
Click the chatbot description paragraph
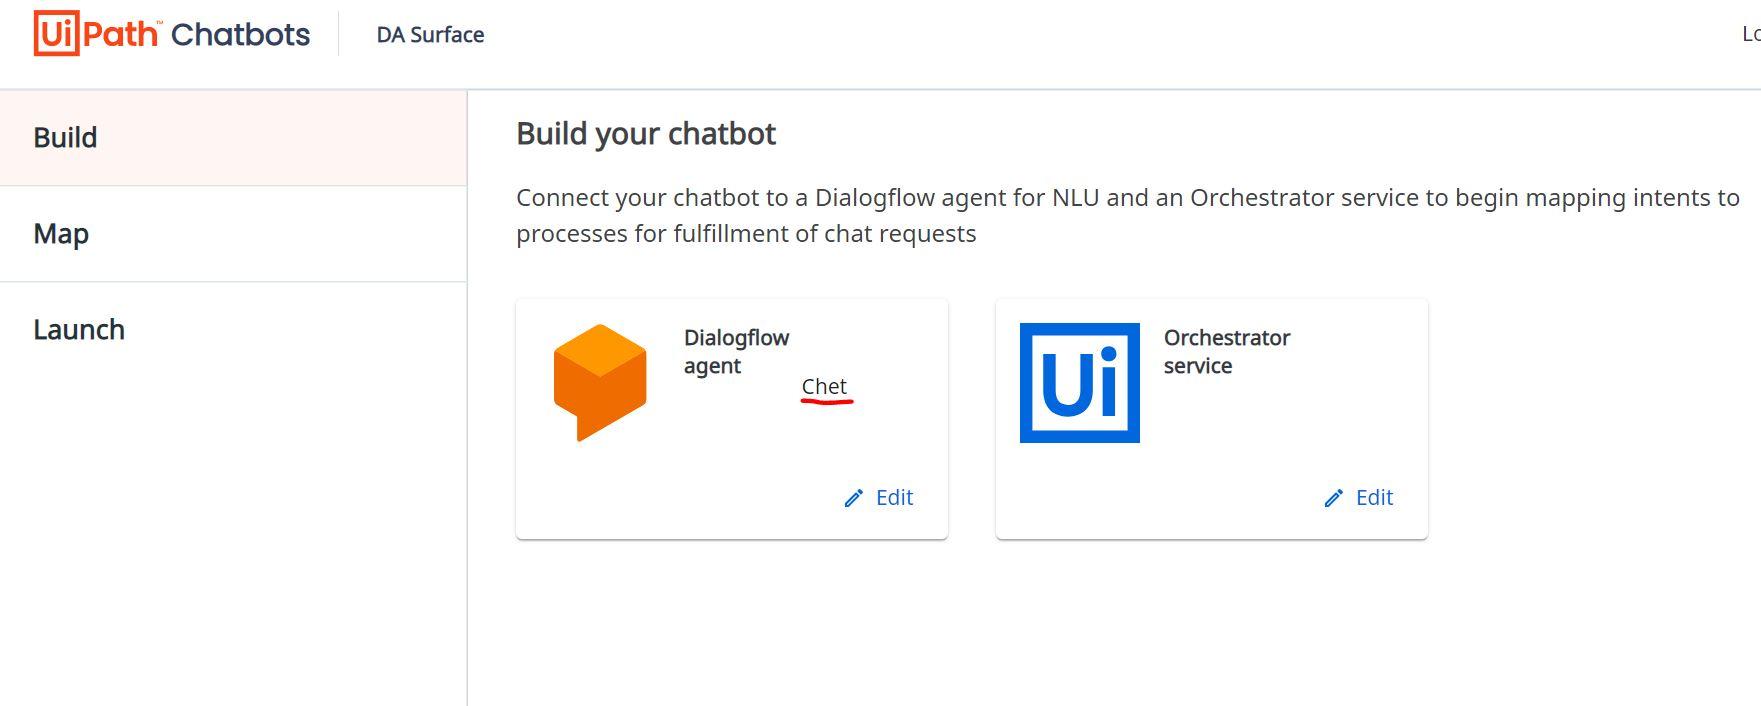click(1128, 216)
